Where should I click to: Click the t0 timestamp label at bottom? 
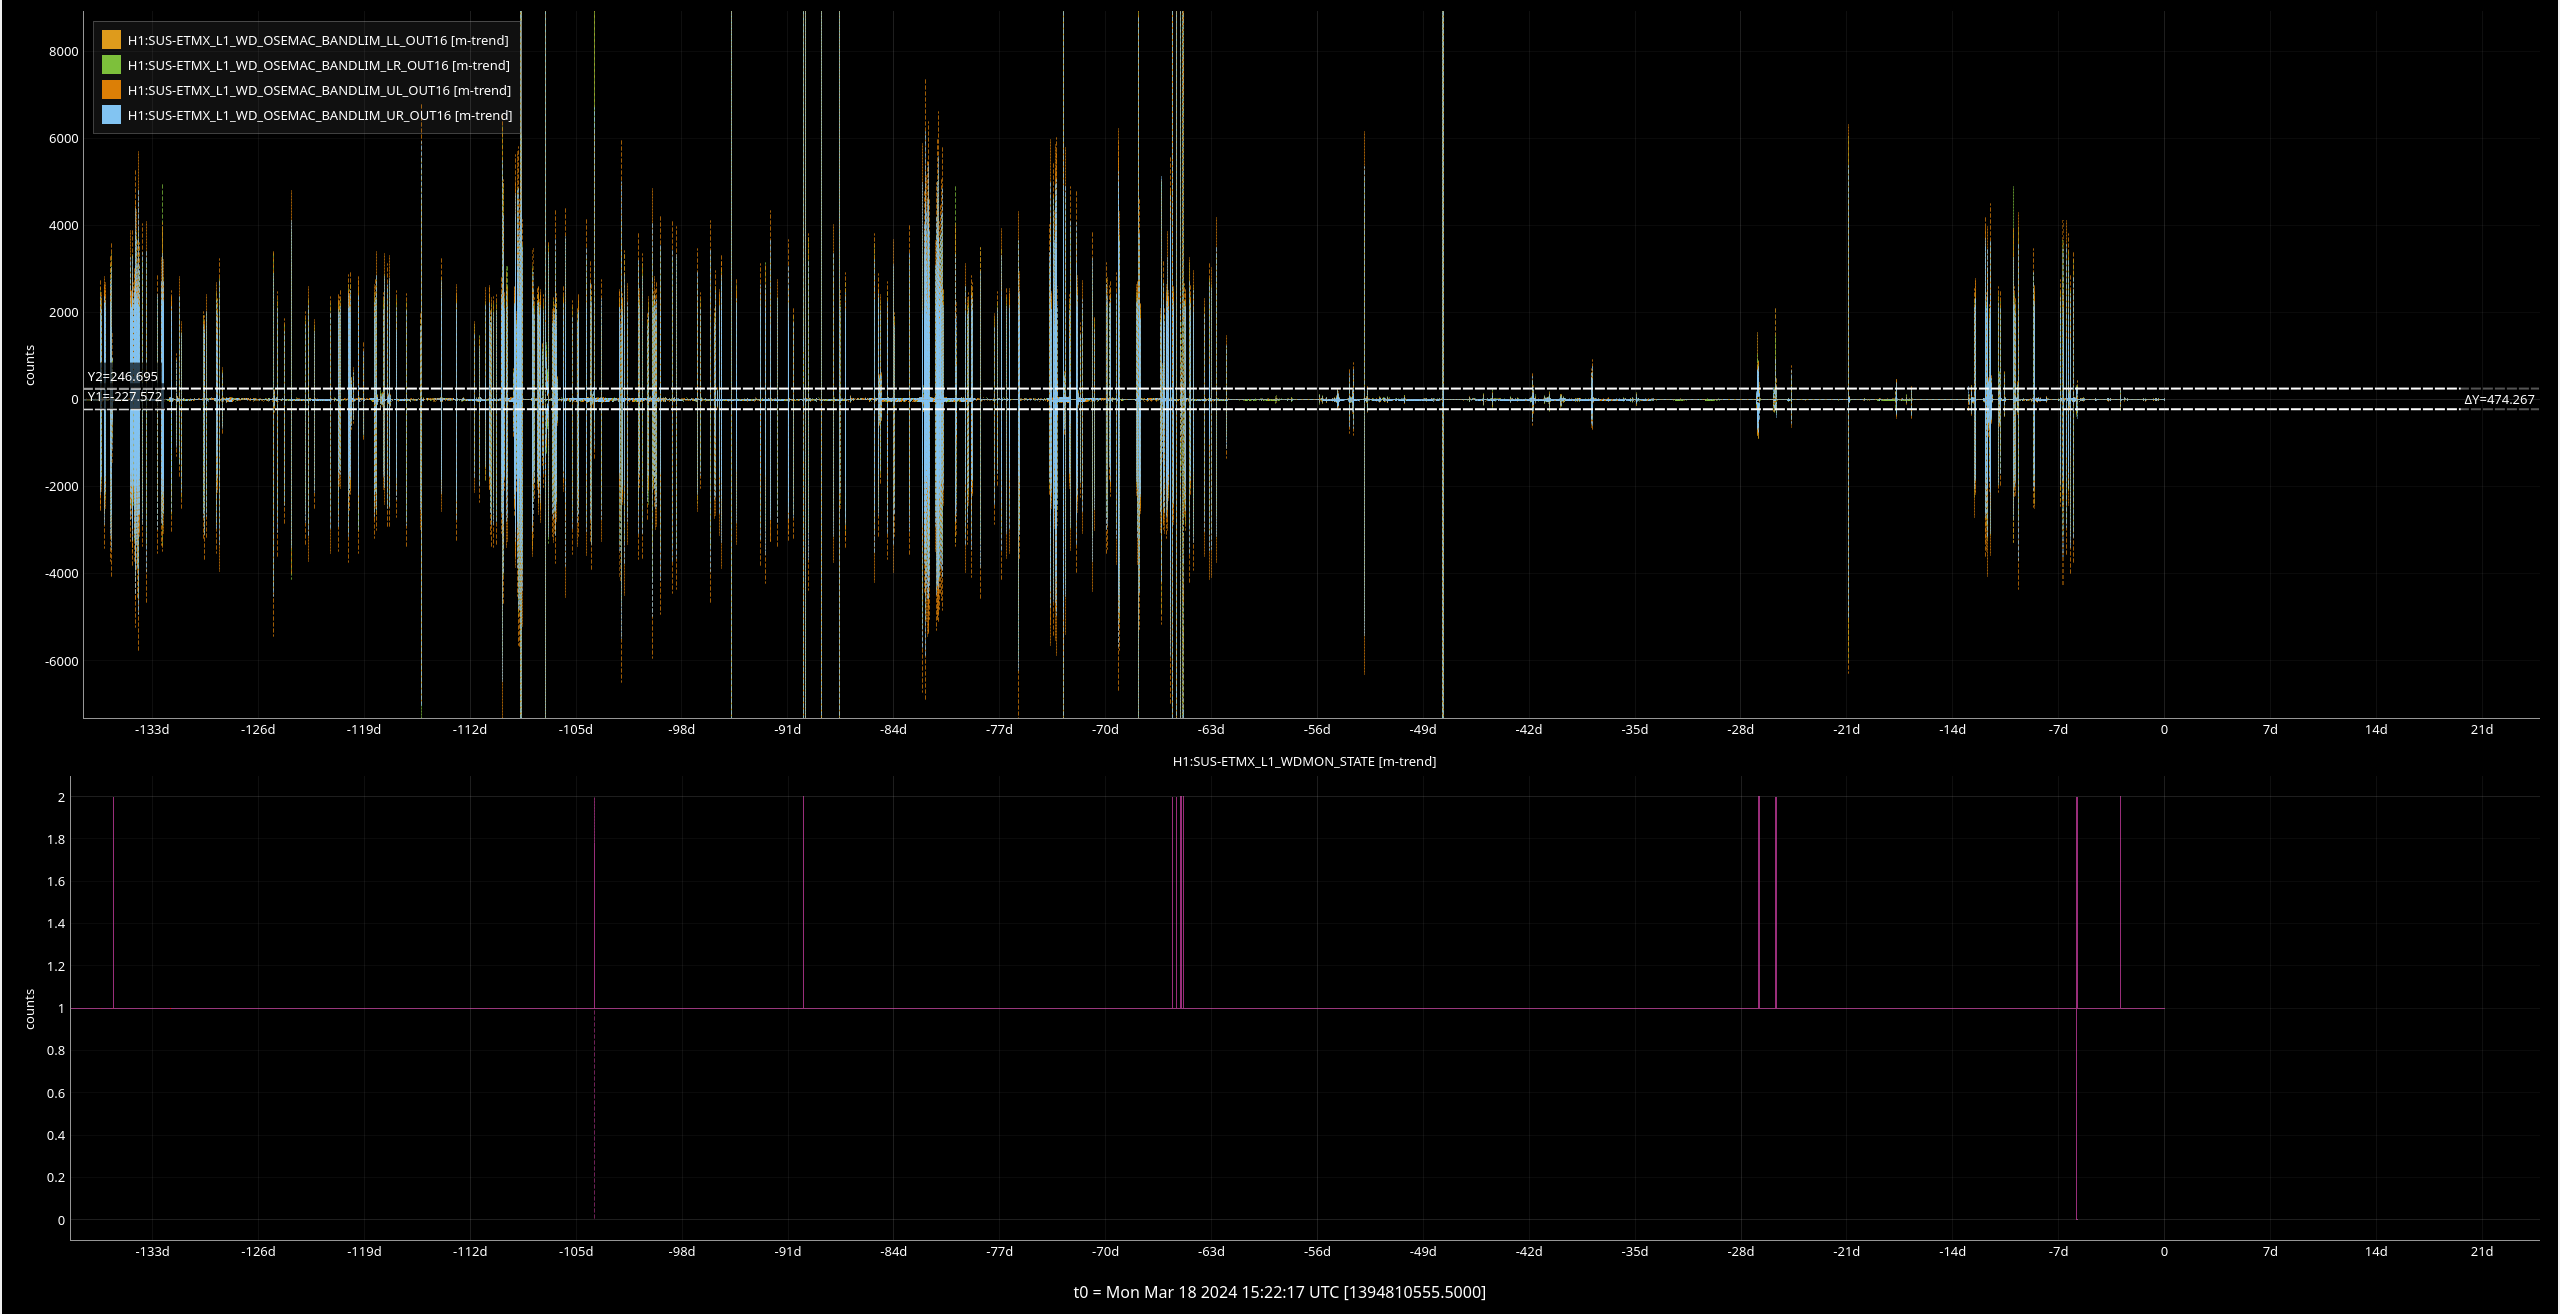tap(1279, 1292)
